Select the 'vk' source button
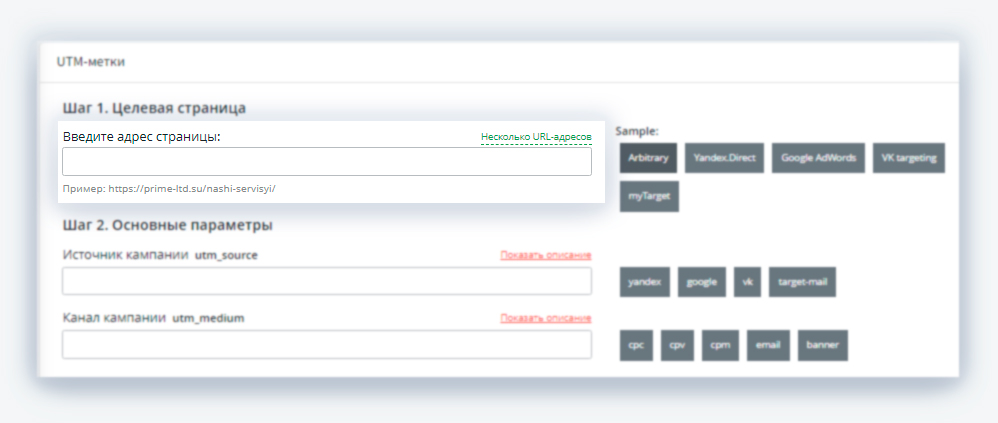 tap(747, 282)
